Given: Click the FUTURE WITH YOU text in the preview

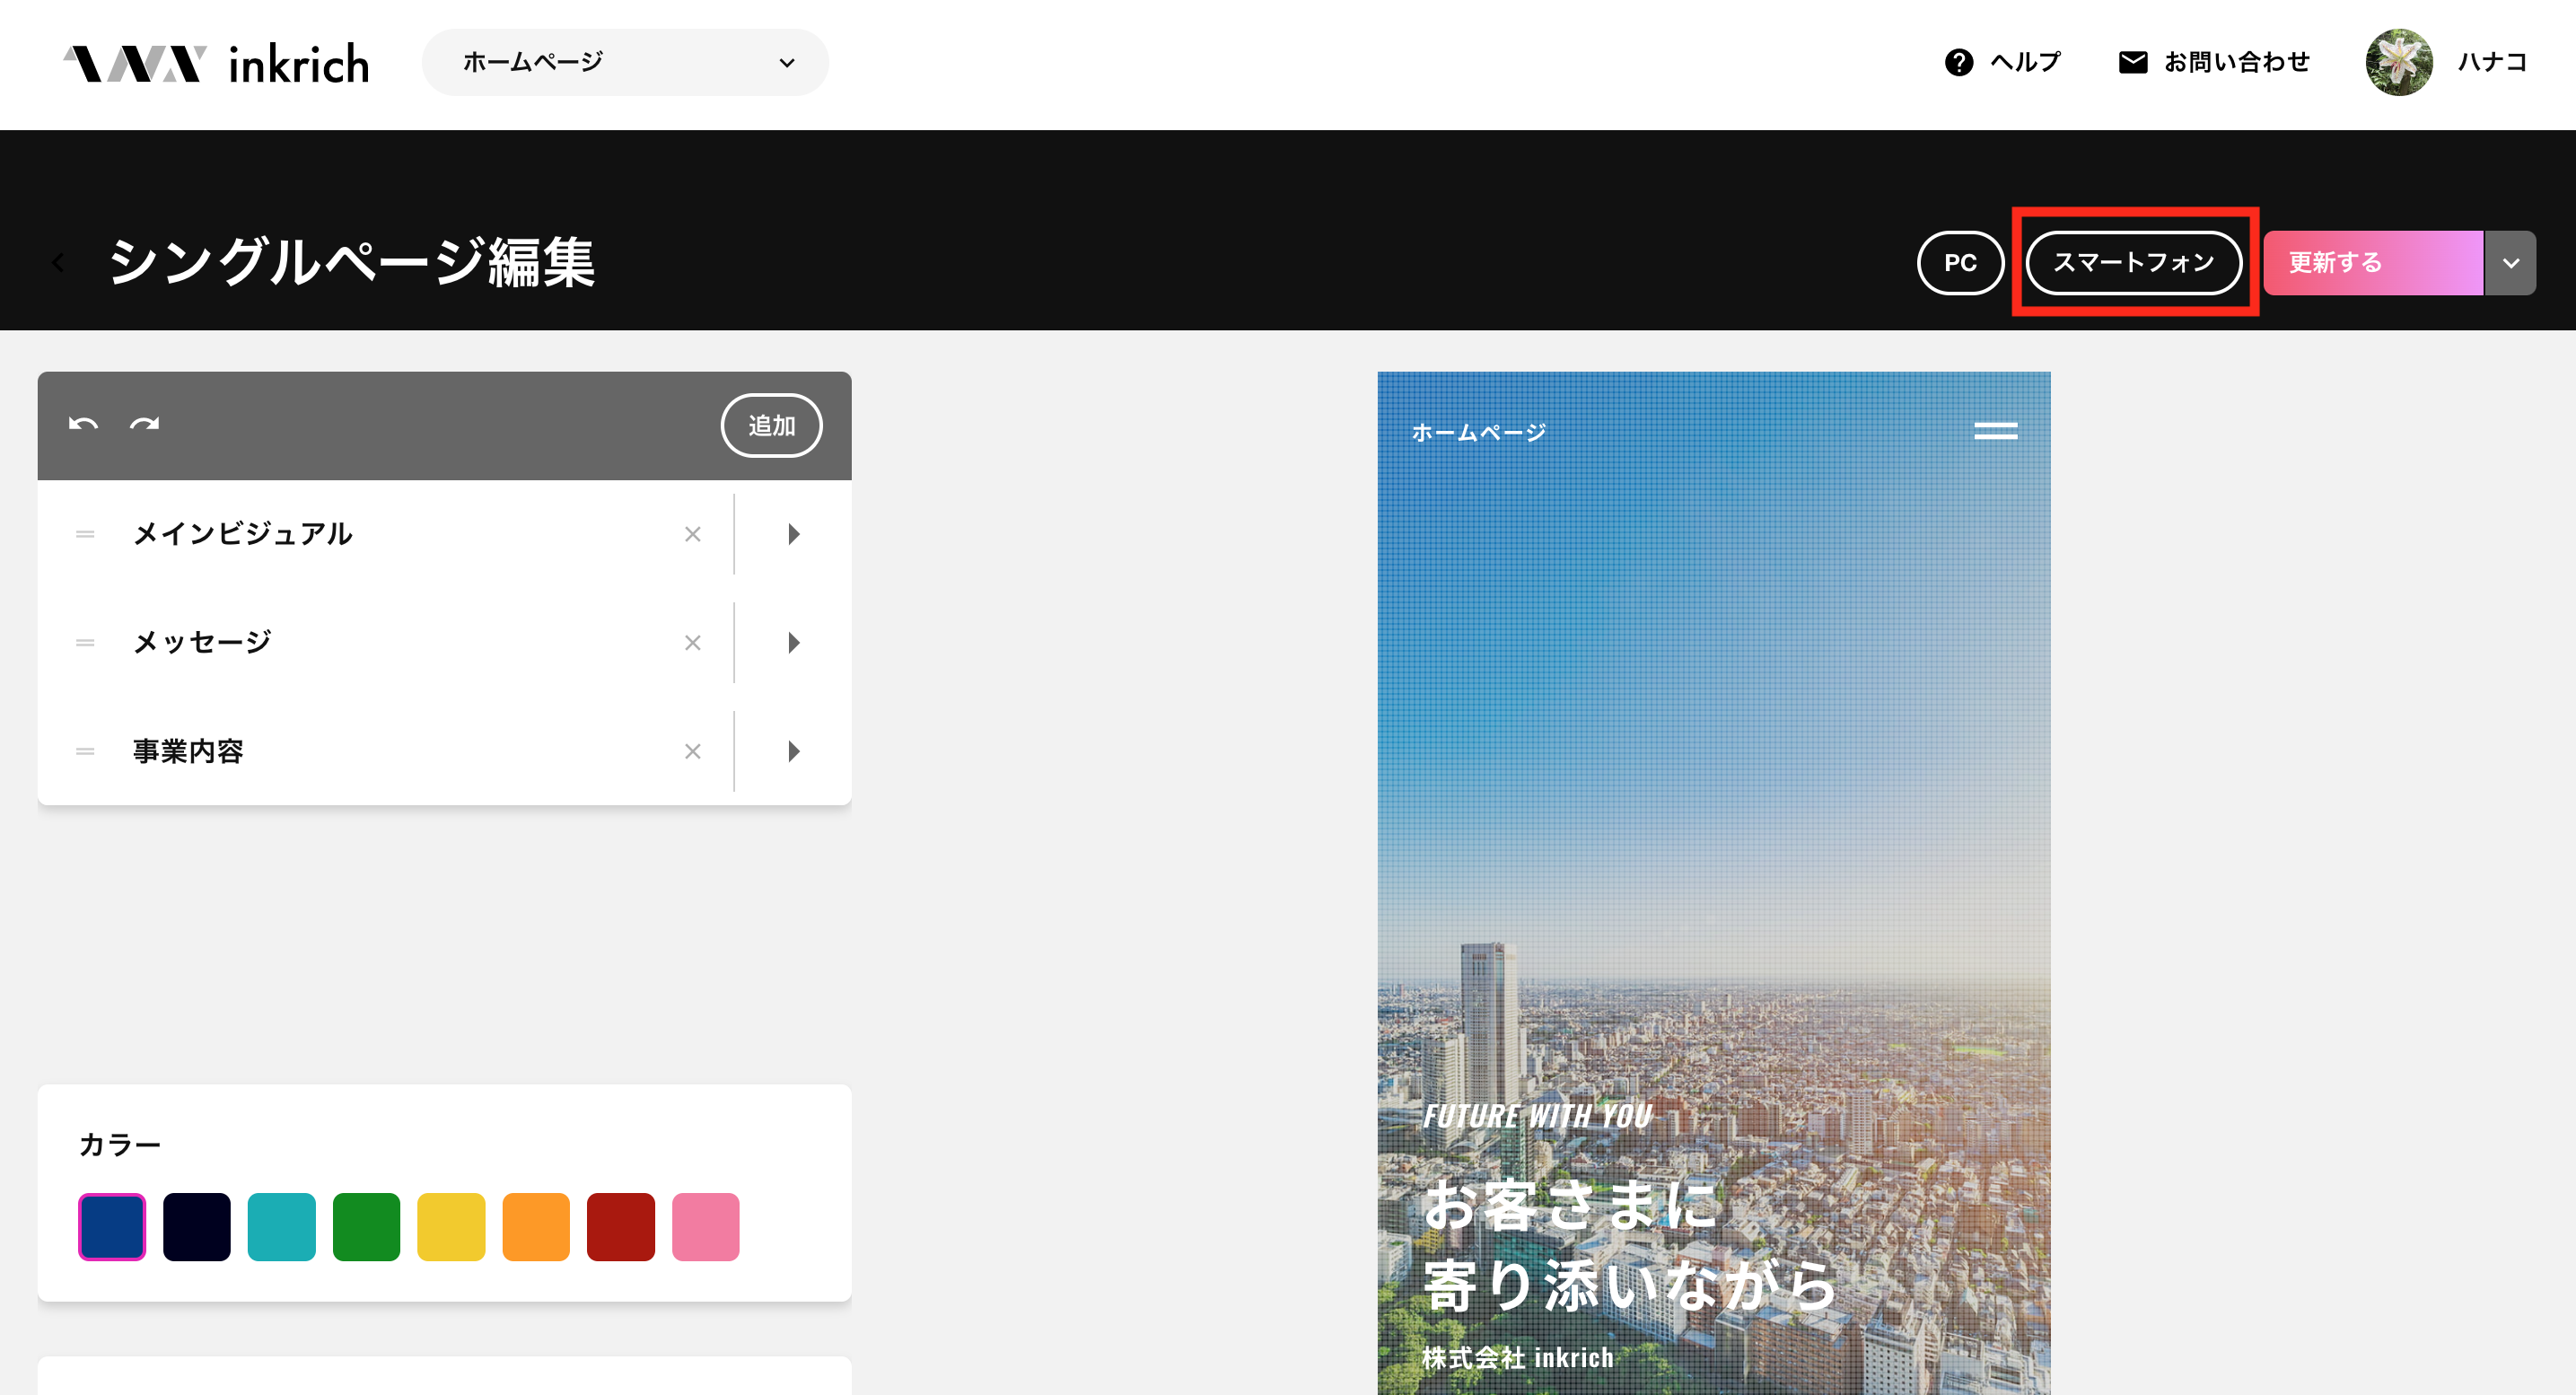Looking at the screenshot, I should coord(1537,1116).
